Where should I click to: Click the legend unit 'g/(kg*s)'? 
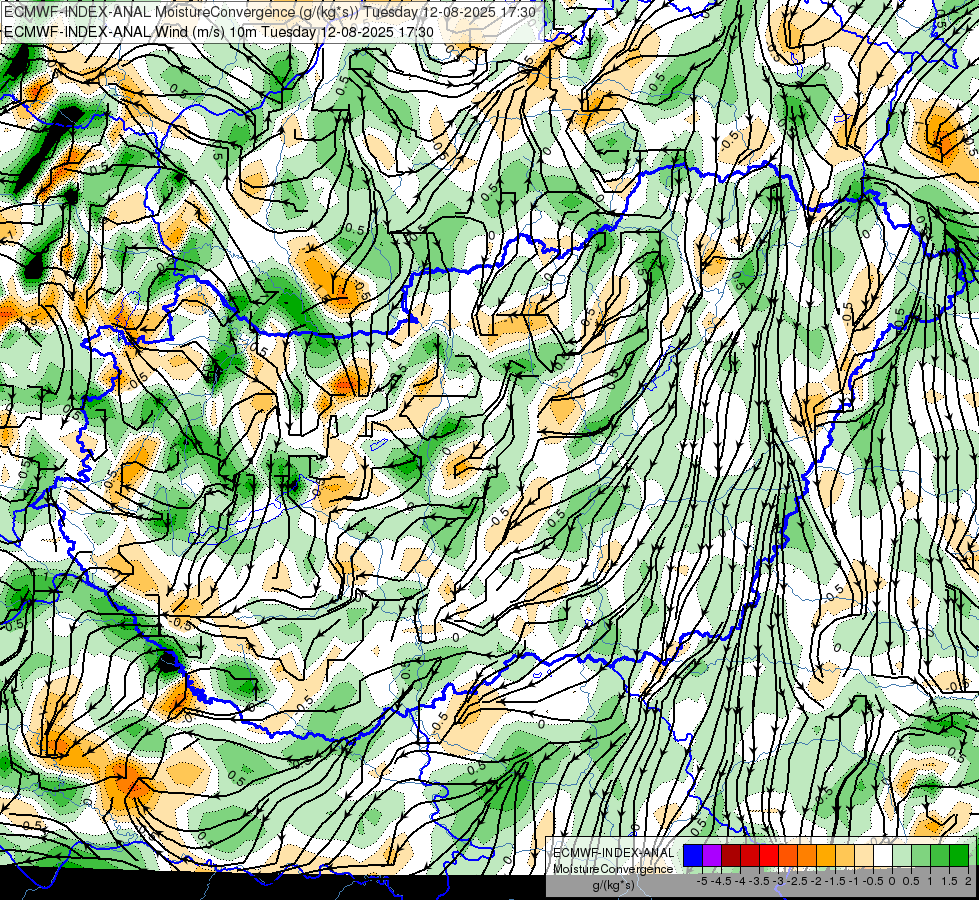pyautogui.click(x=613, y=886)
